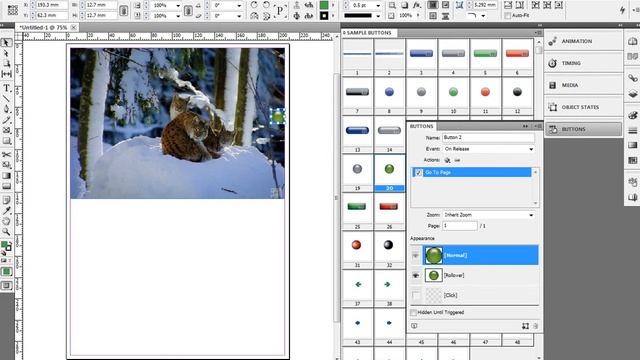Select the Gap tool
Screen dimensions: 640x360
point(6,74)
